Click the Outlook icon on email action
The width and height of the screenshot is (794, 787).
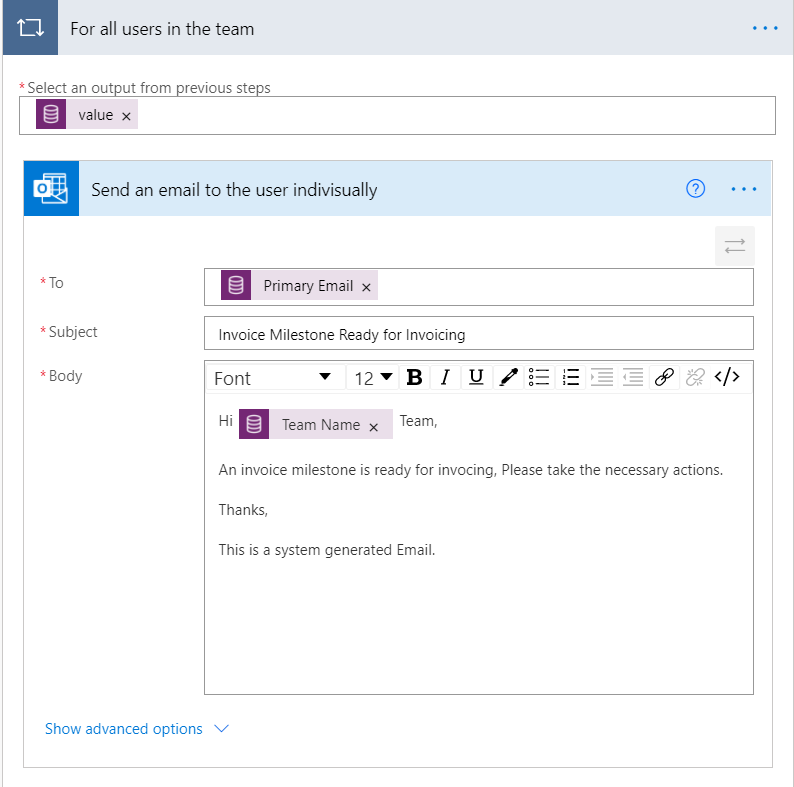point(51,188)
